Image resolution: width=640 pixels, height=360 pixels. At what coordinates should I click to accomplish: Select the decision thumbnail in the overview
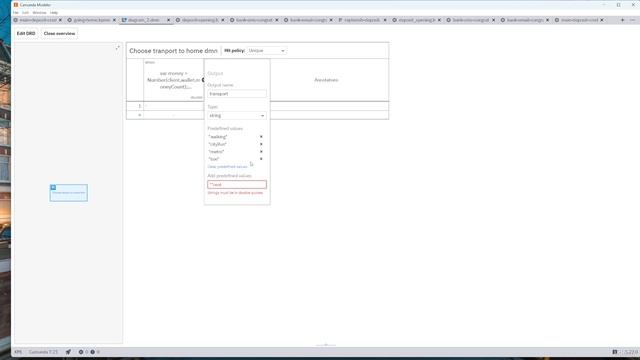pyautogui.click(x=69, y=193)
